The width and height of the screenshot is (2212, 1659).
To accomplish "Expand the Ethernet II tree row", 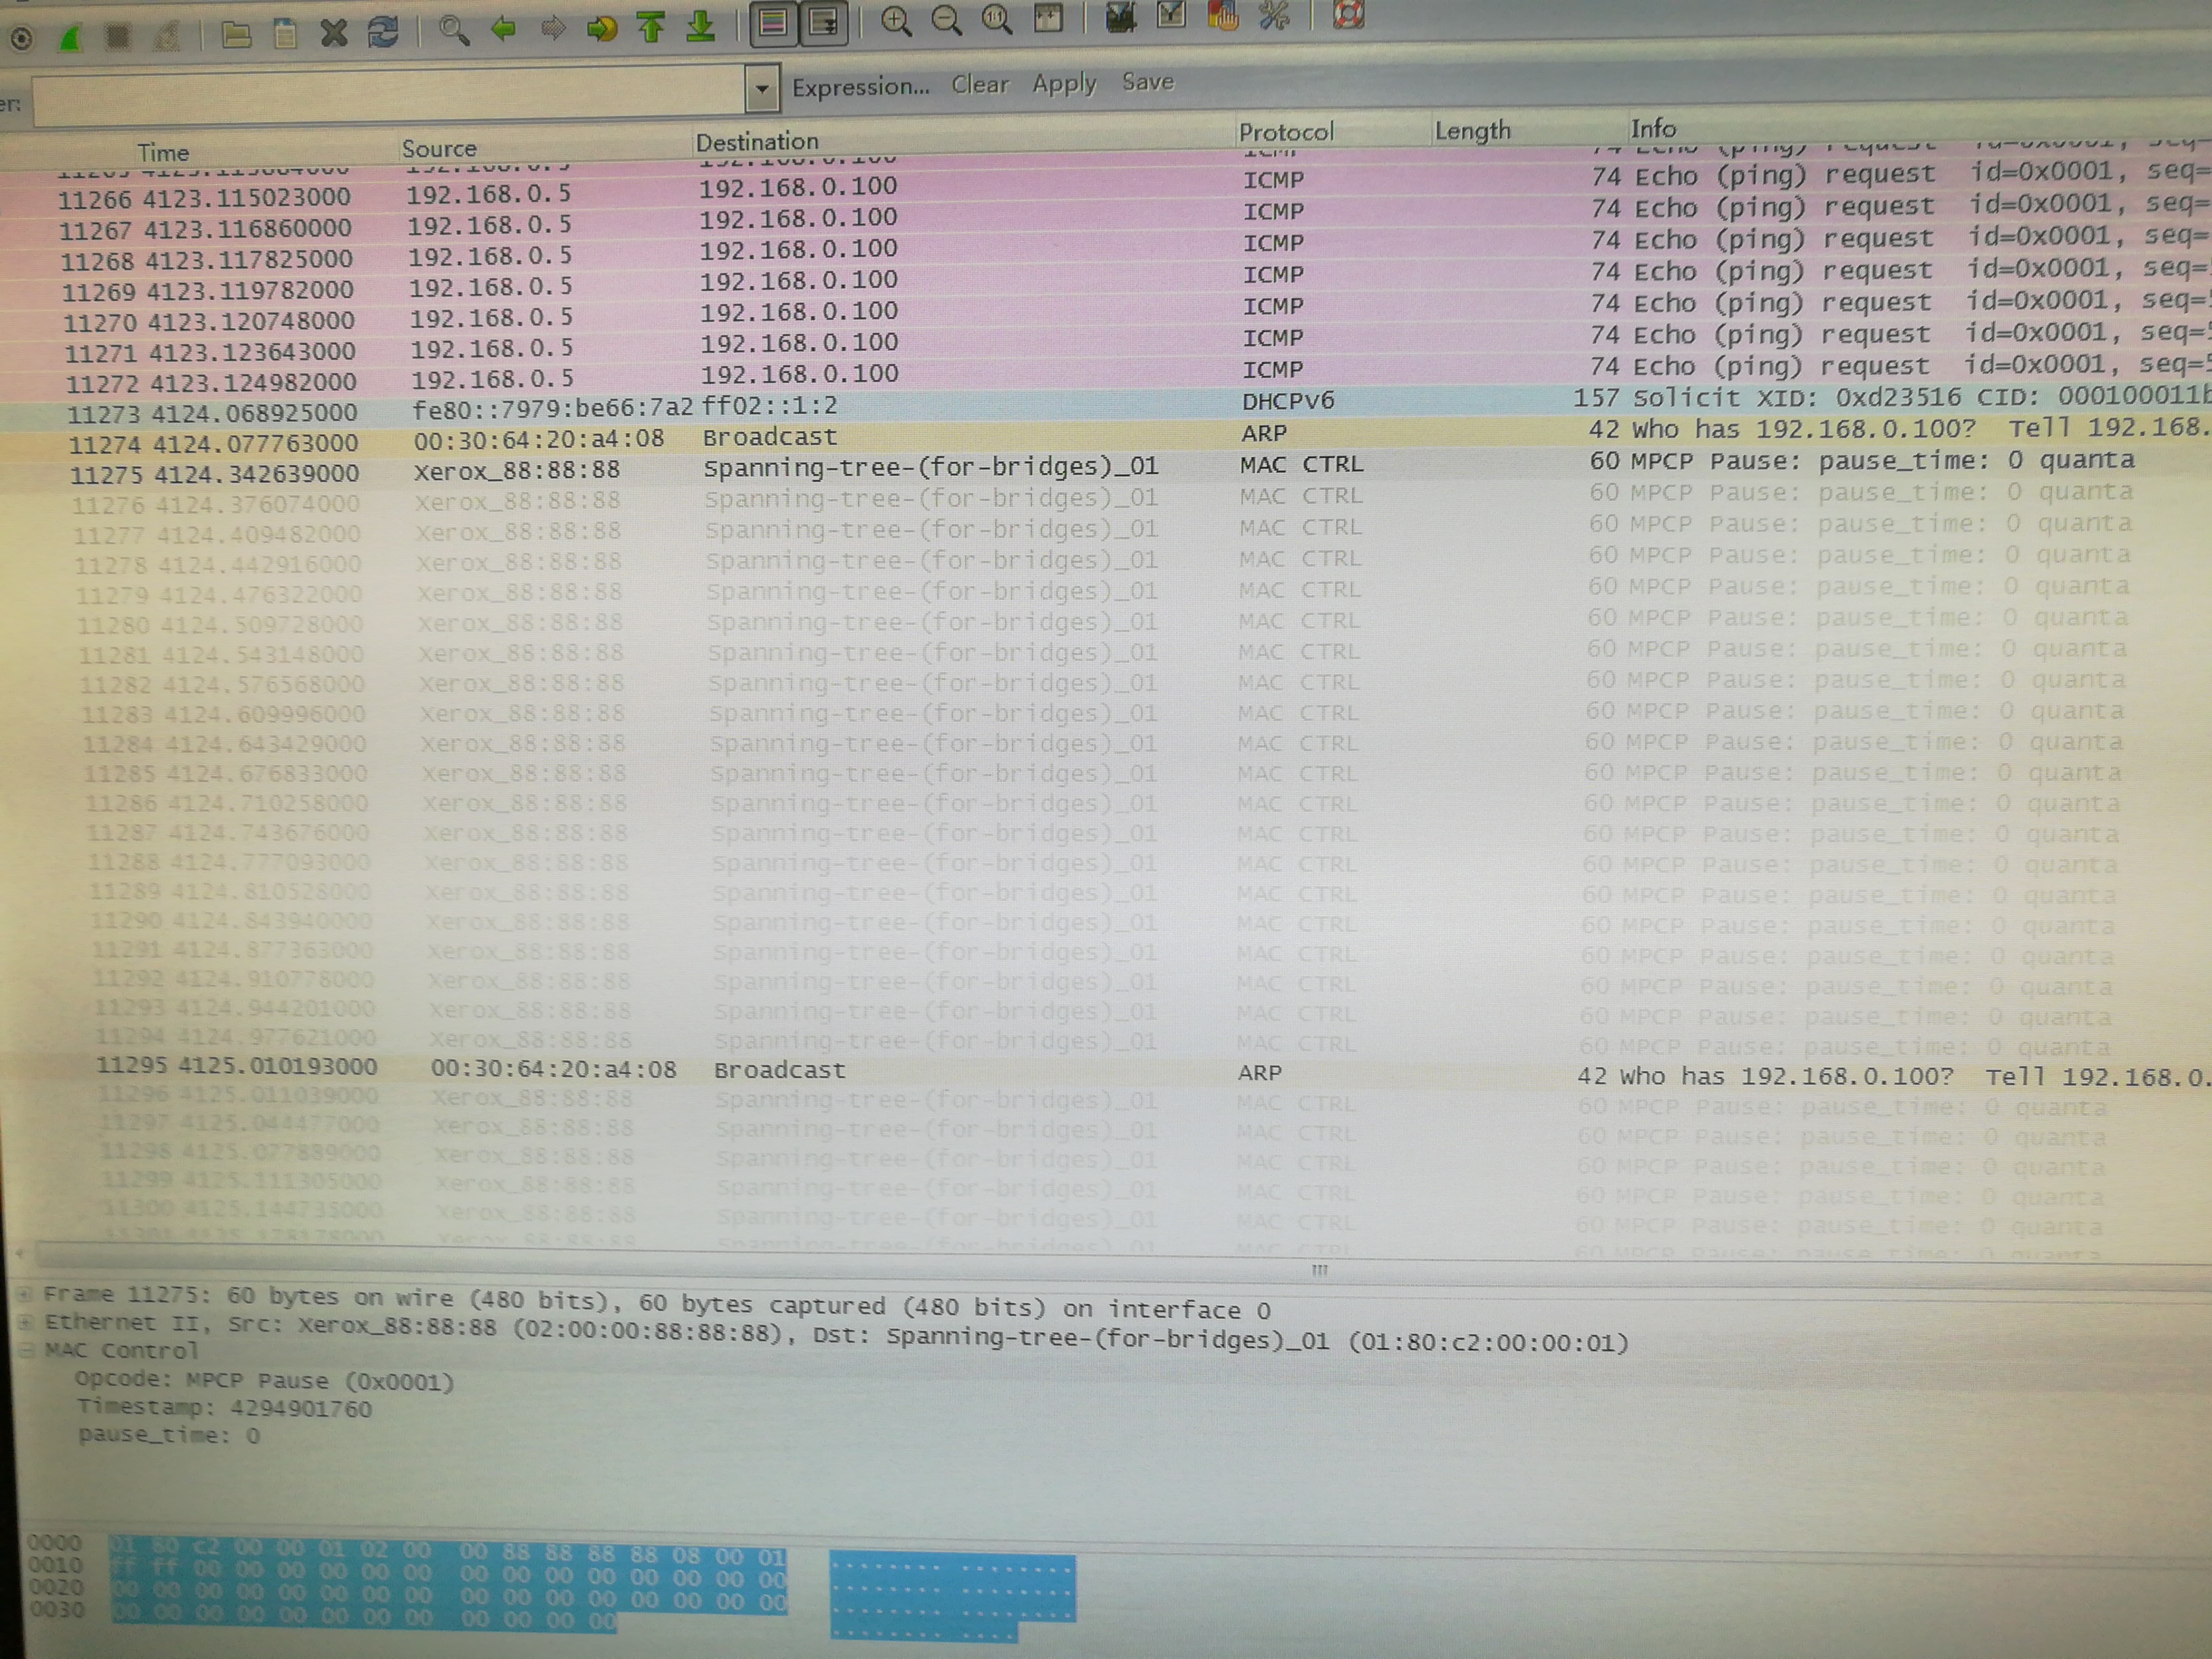I will pos(25,1322).
